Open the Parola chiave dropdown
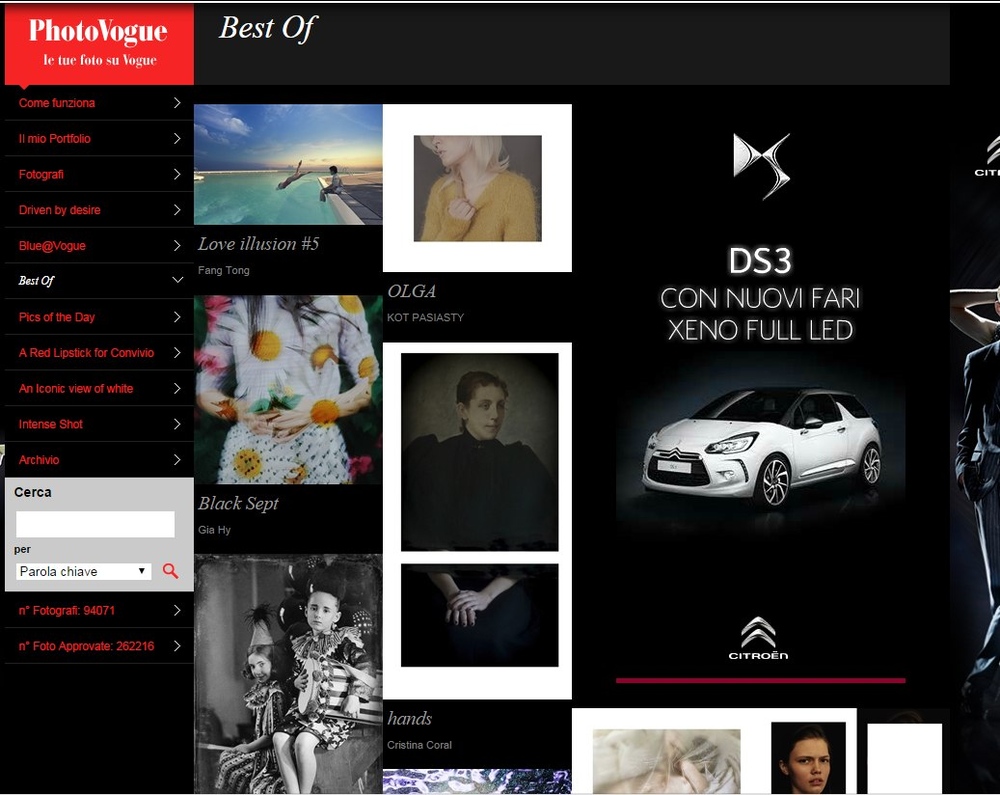The image size is (1000, 795). [84, 571]
